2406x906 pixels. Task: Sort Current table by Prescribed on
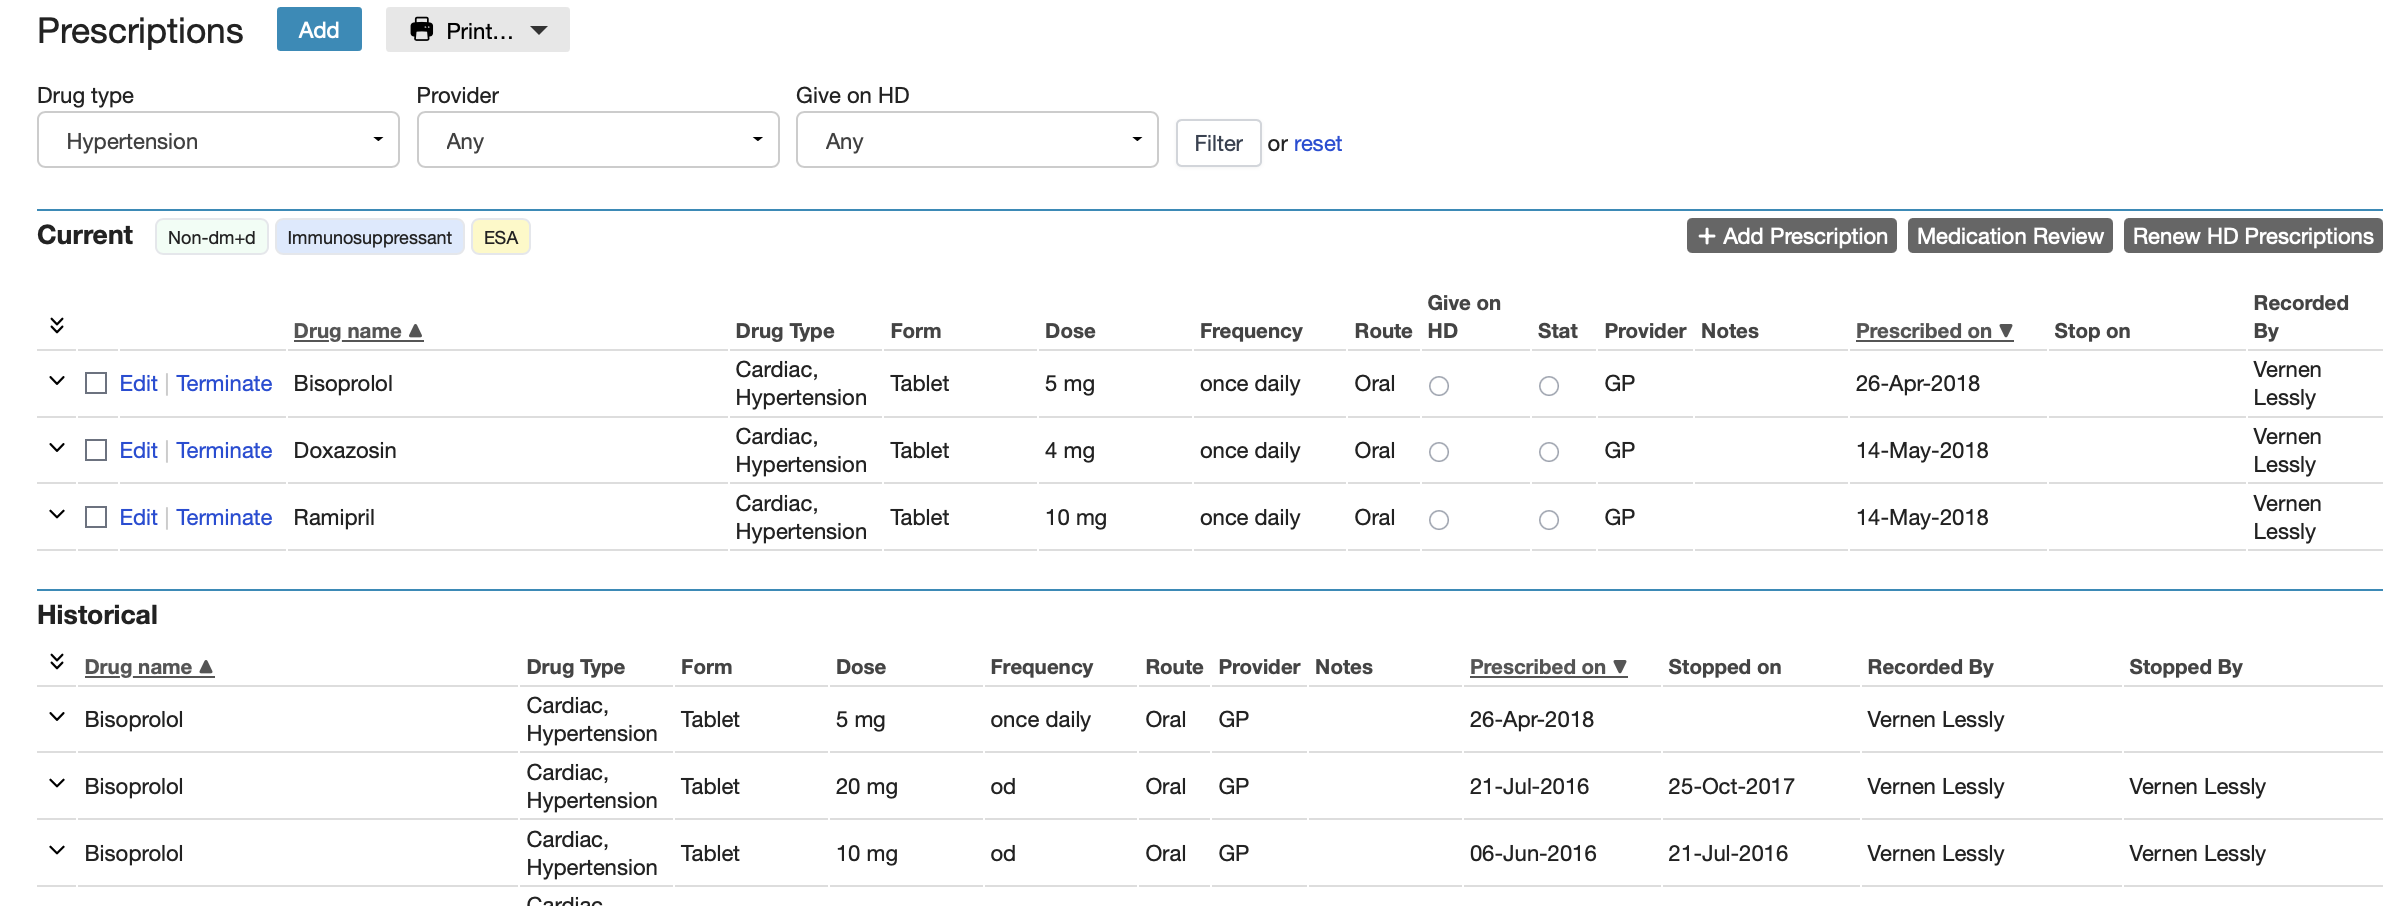1934,331
